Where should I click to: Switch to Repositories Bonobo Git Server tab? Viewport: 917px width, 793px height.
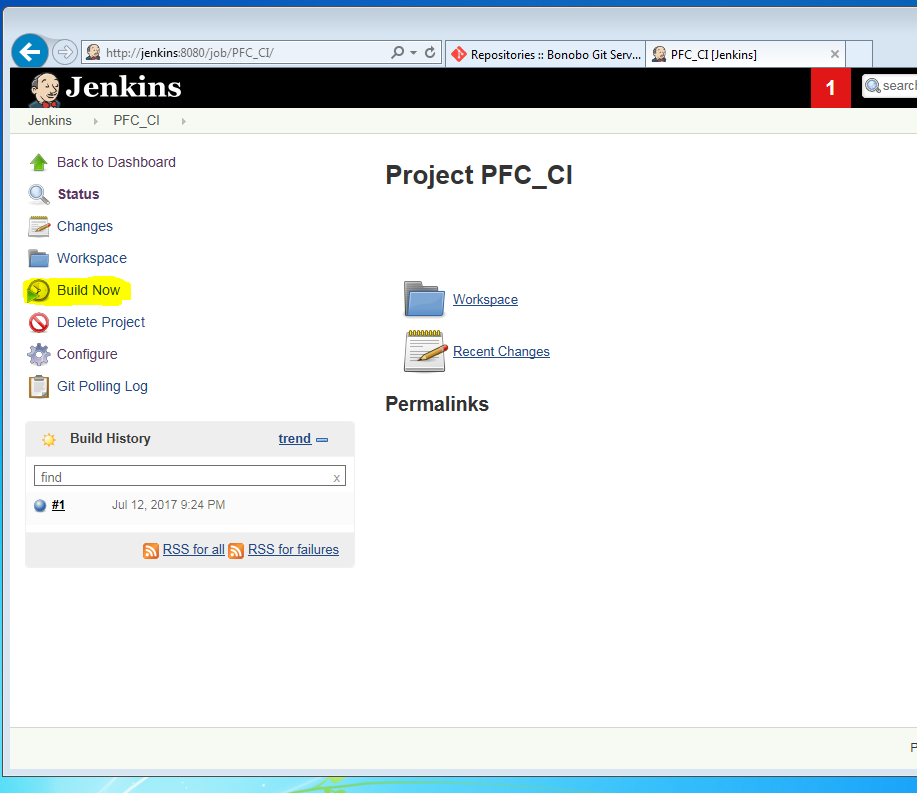tap(545, 54)
